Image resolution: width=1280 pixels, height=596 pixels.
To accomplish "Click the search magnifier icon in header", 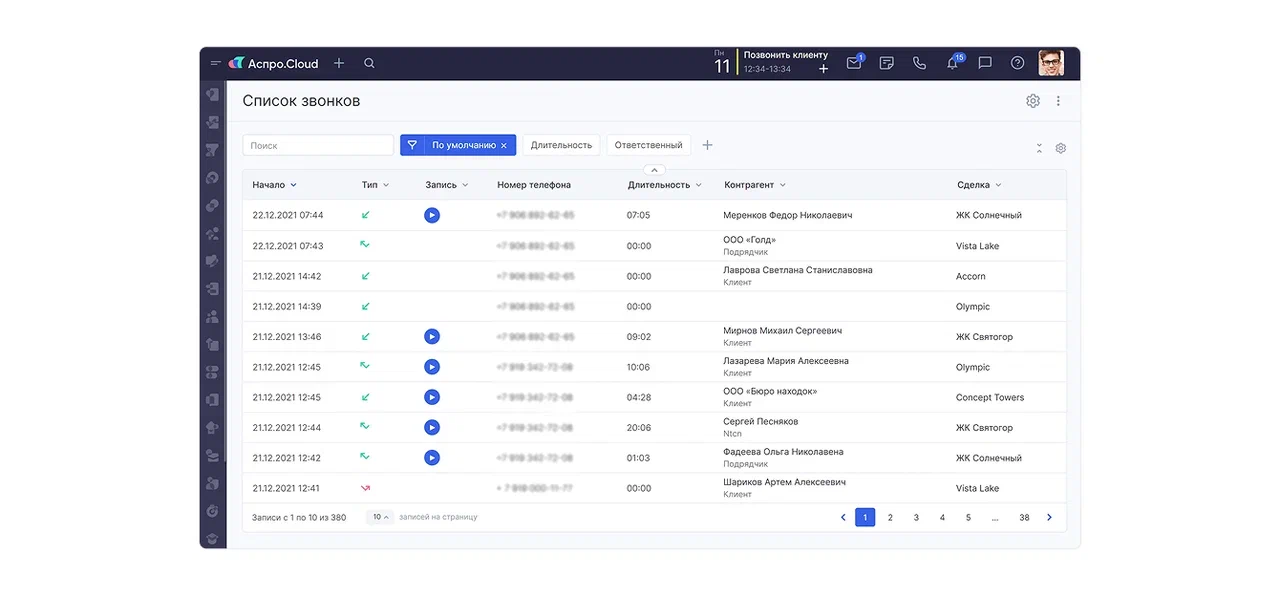I will coord(369,63).
